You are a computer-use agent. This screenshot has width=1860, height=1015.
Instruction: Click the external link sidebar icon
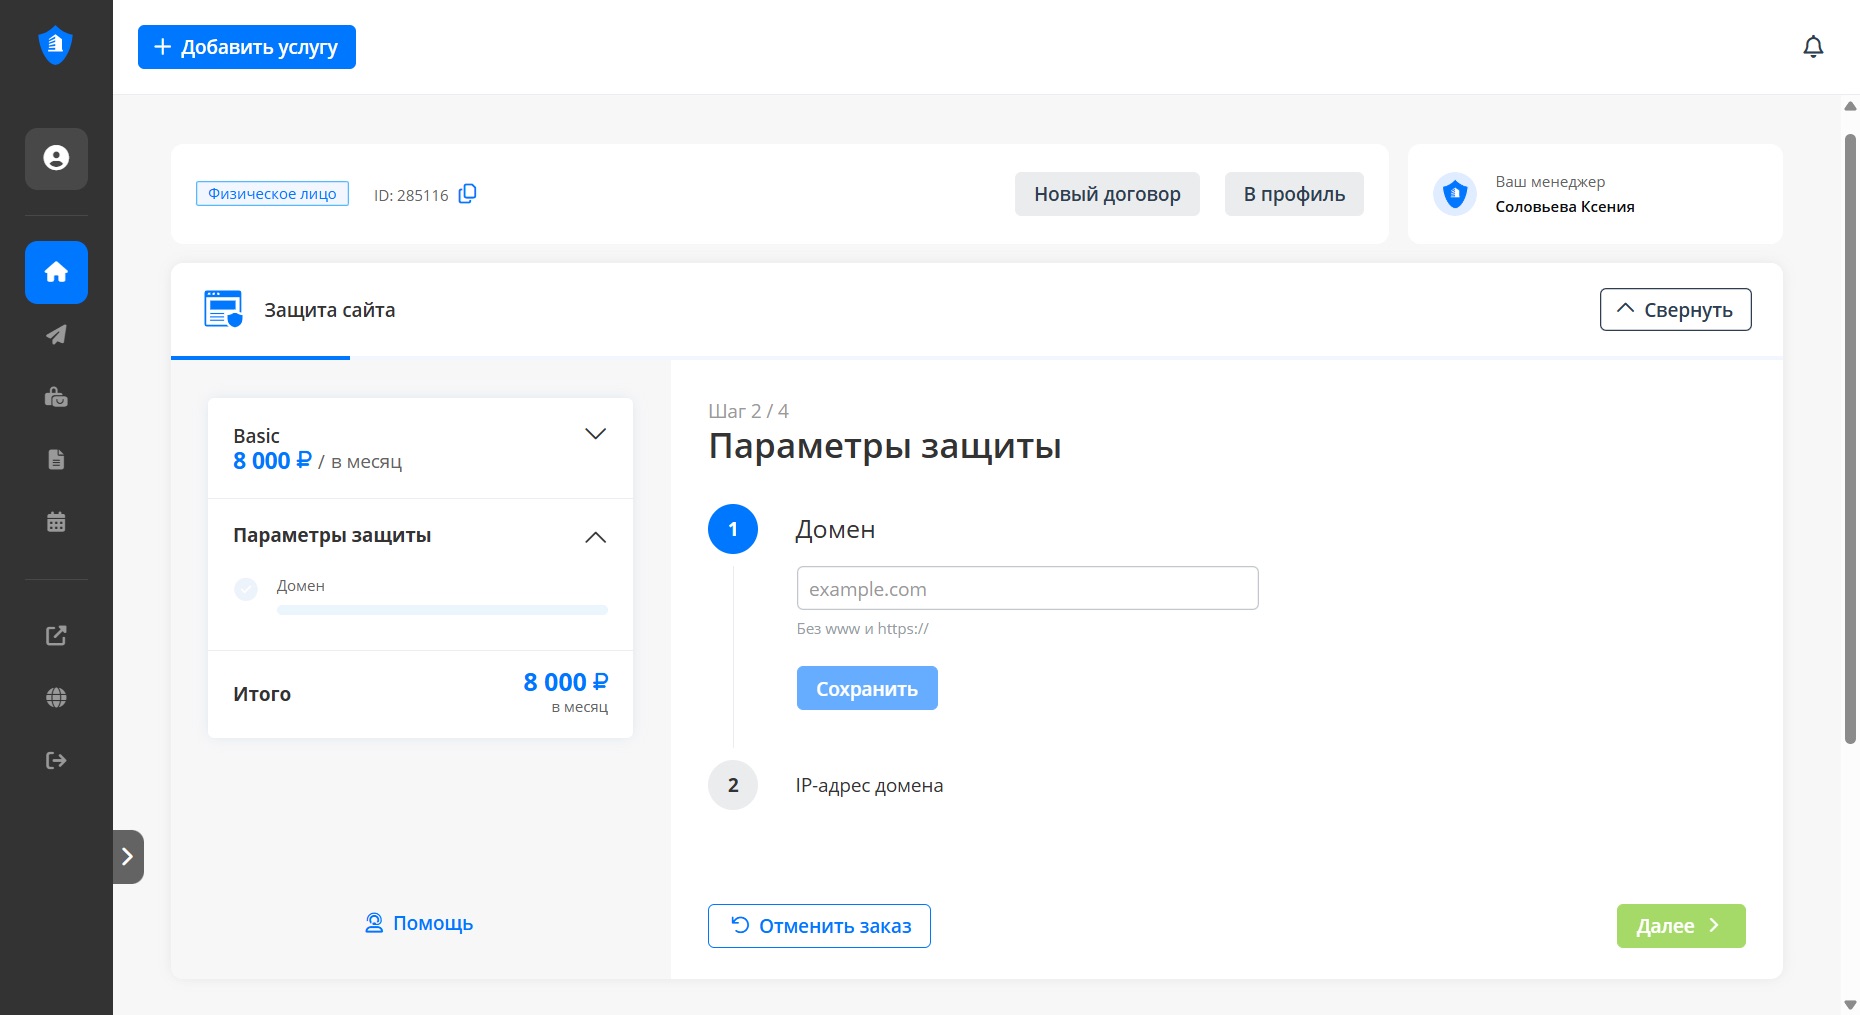click(x=56, y=636)
